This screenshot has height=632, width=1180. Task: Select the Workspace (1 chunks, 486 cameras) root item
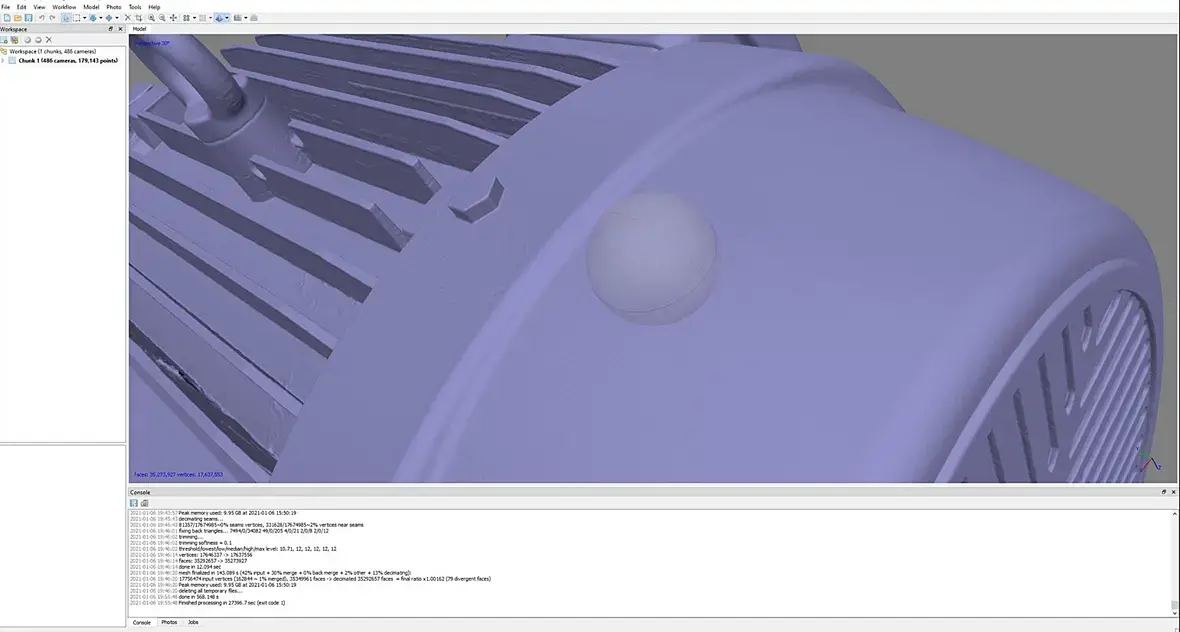tap(53, 51)
